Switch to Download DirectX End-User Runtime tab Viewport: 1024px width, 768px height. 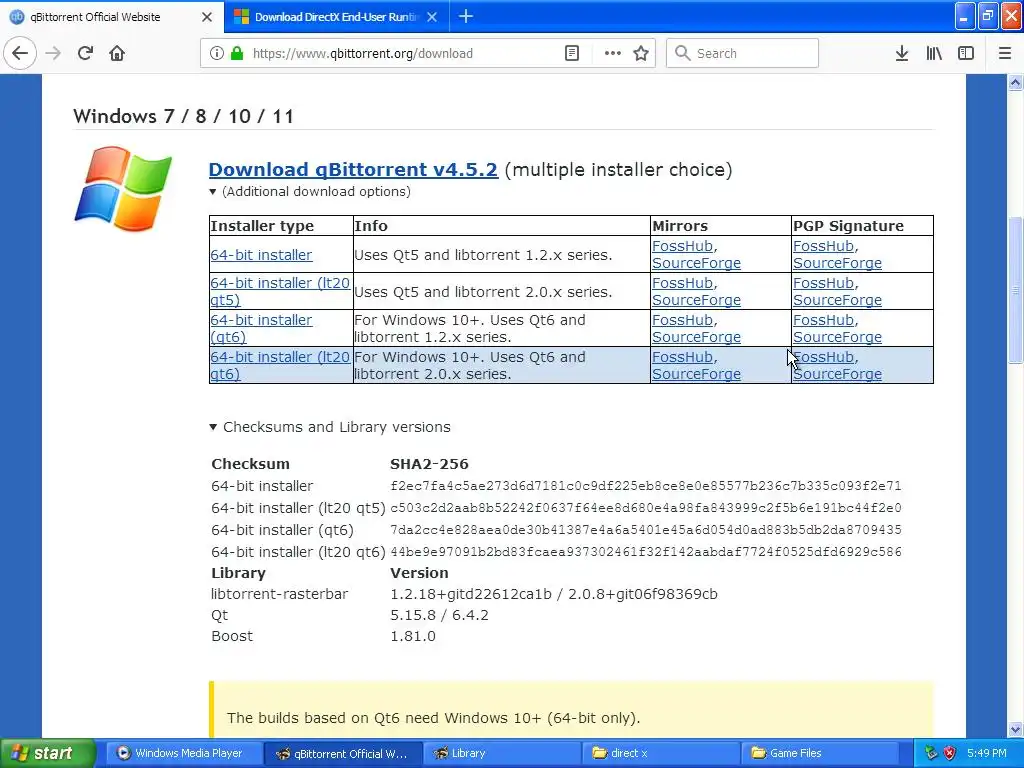tap(336, 17)
